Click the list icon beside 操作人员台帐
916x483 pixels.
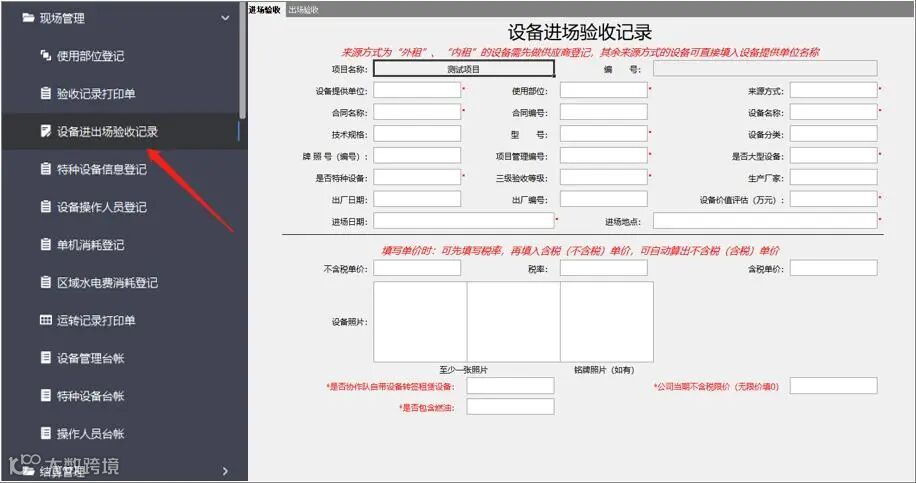tap(46, 433)
